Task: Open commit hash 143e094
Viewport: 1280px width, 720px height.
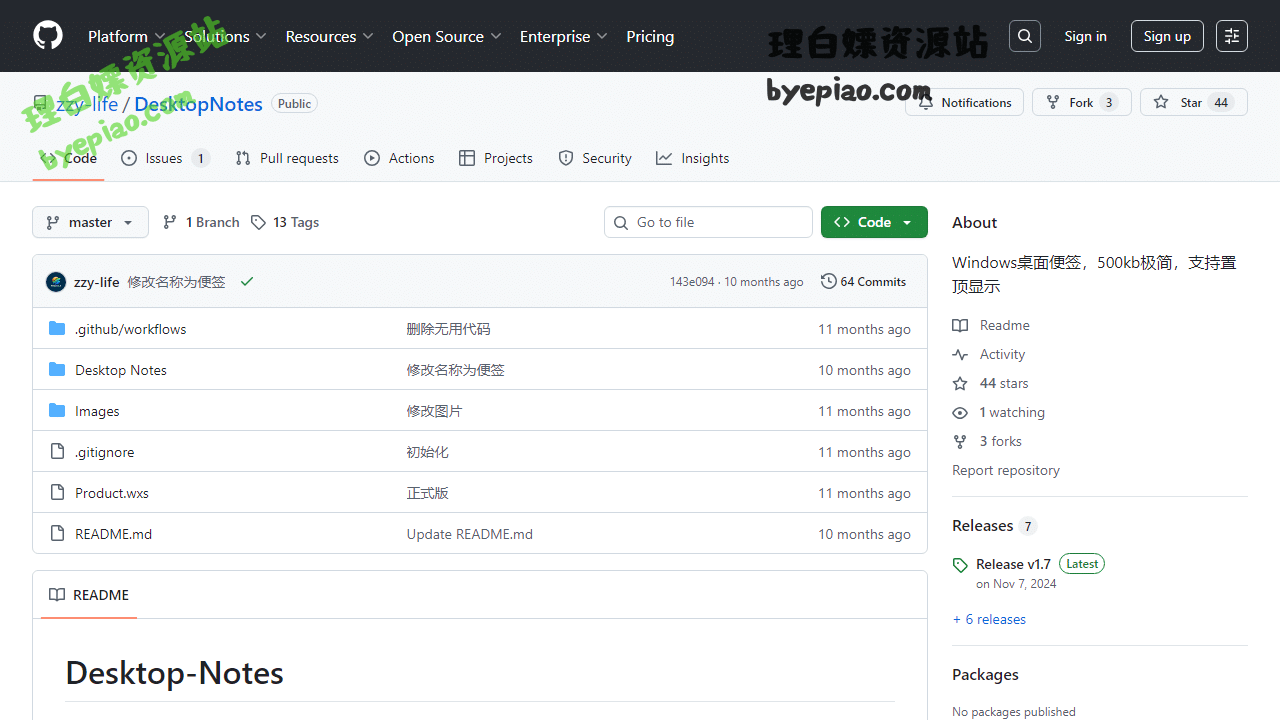Action: pos(692,282)
